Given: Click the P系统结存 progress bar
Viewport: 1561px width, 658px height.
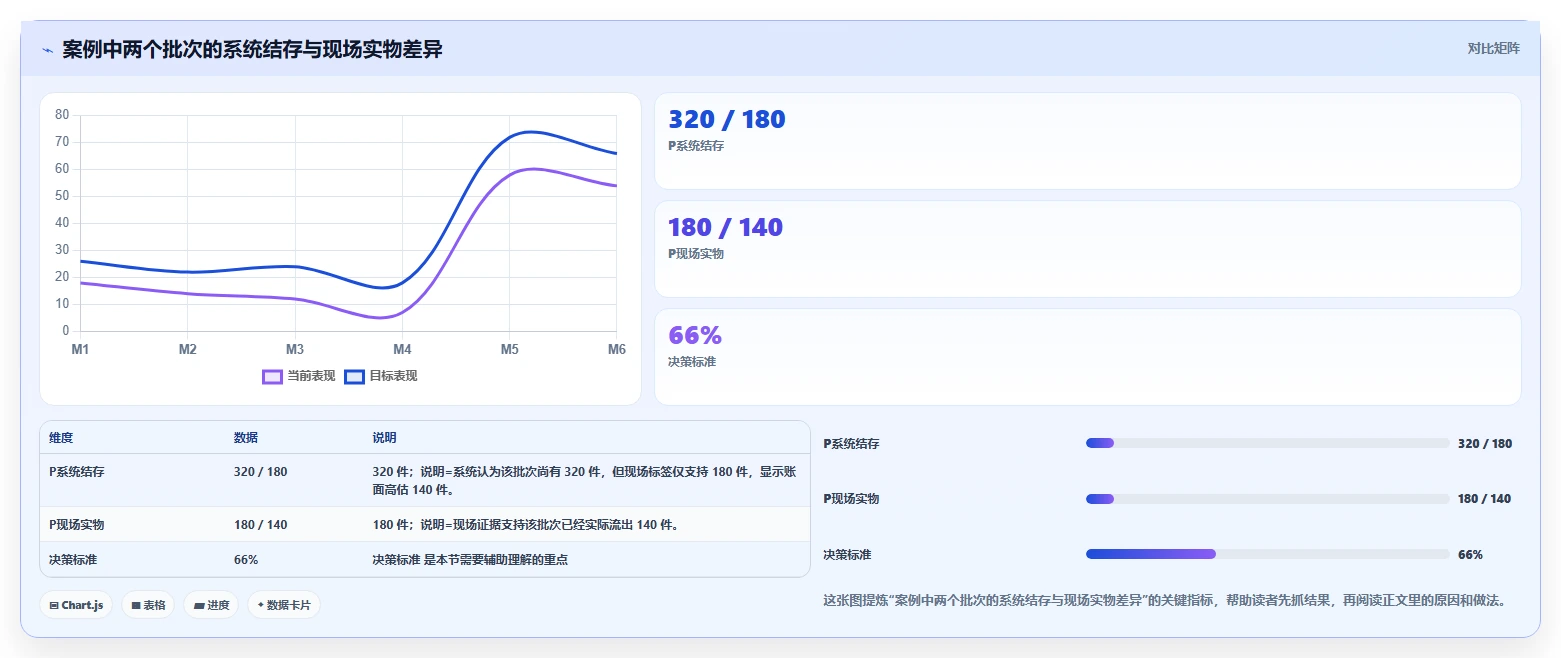Looking at the screenshot, I should (x=1267, y=443).
